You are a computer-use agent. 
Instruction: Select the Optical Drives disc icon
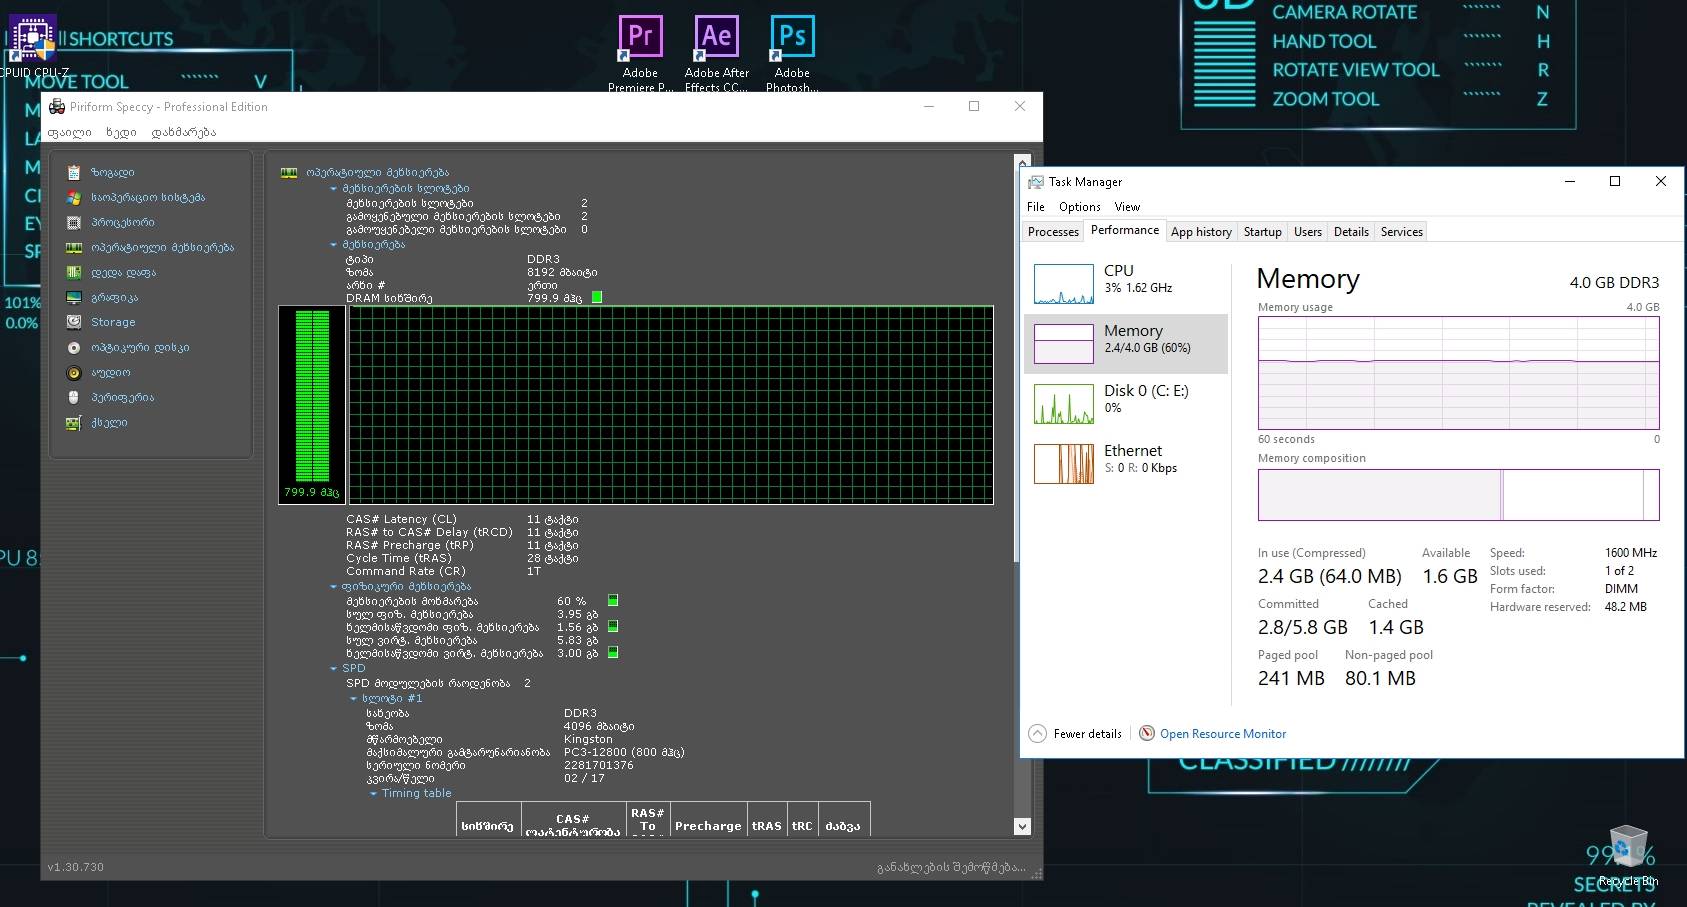(x=74, y=347)
